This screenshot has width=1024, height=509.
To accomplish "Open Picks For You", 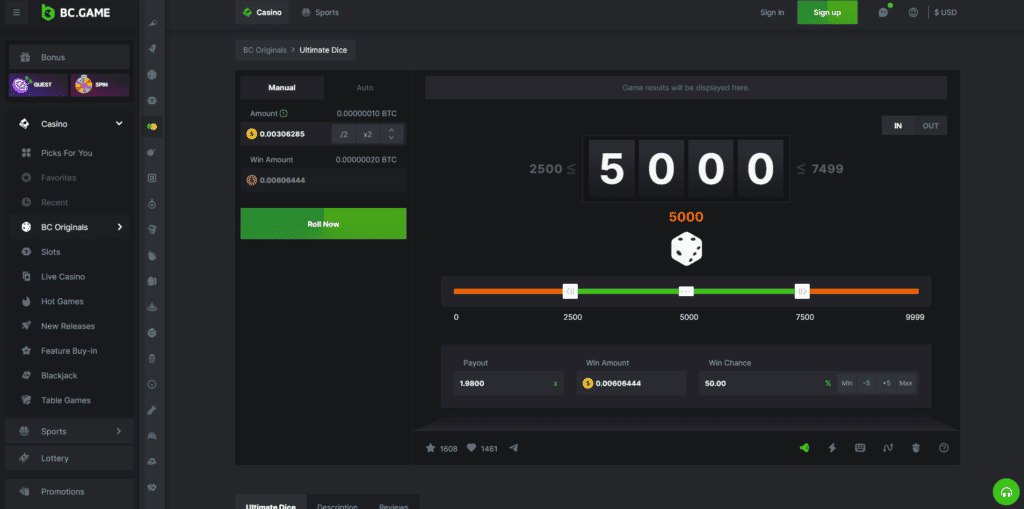I will point(69,153).
